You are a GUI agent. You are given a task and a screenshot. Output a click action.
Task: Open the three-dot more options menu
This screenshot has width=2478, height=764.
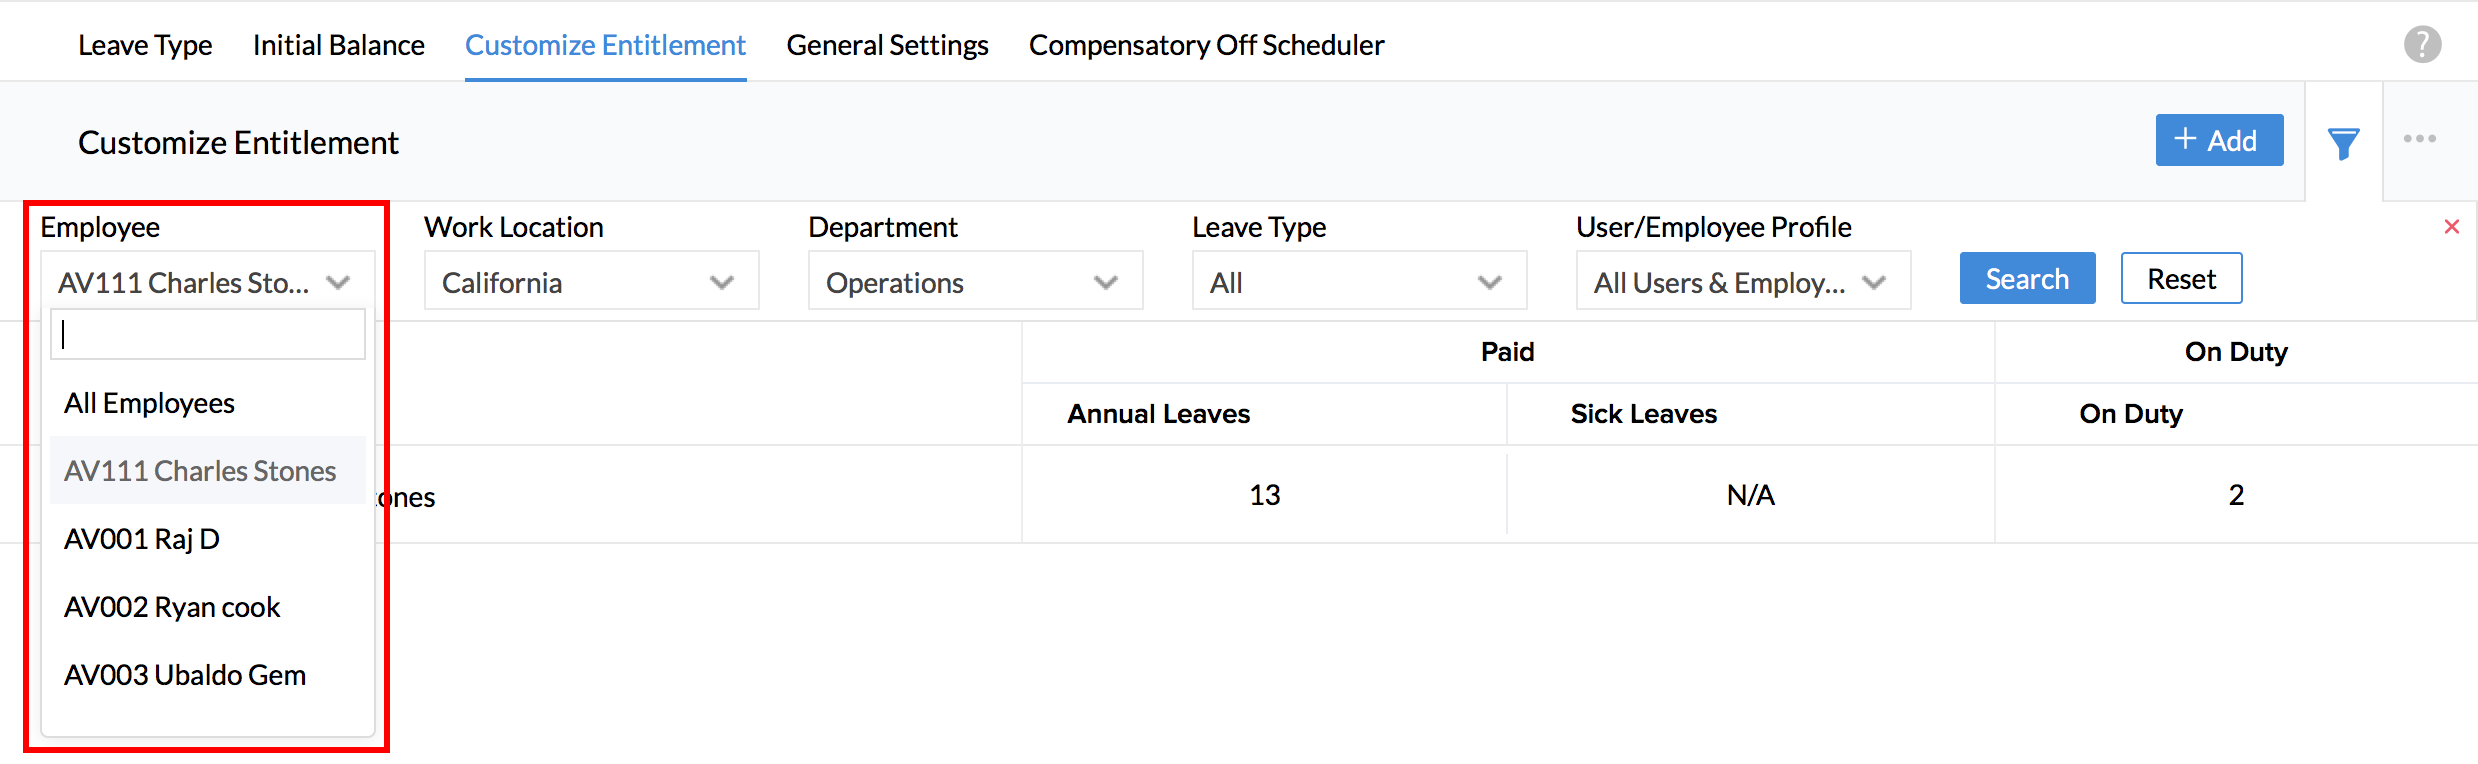click(2419, 139)
